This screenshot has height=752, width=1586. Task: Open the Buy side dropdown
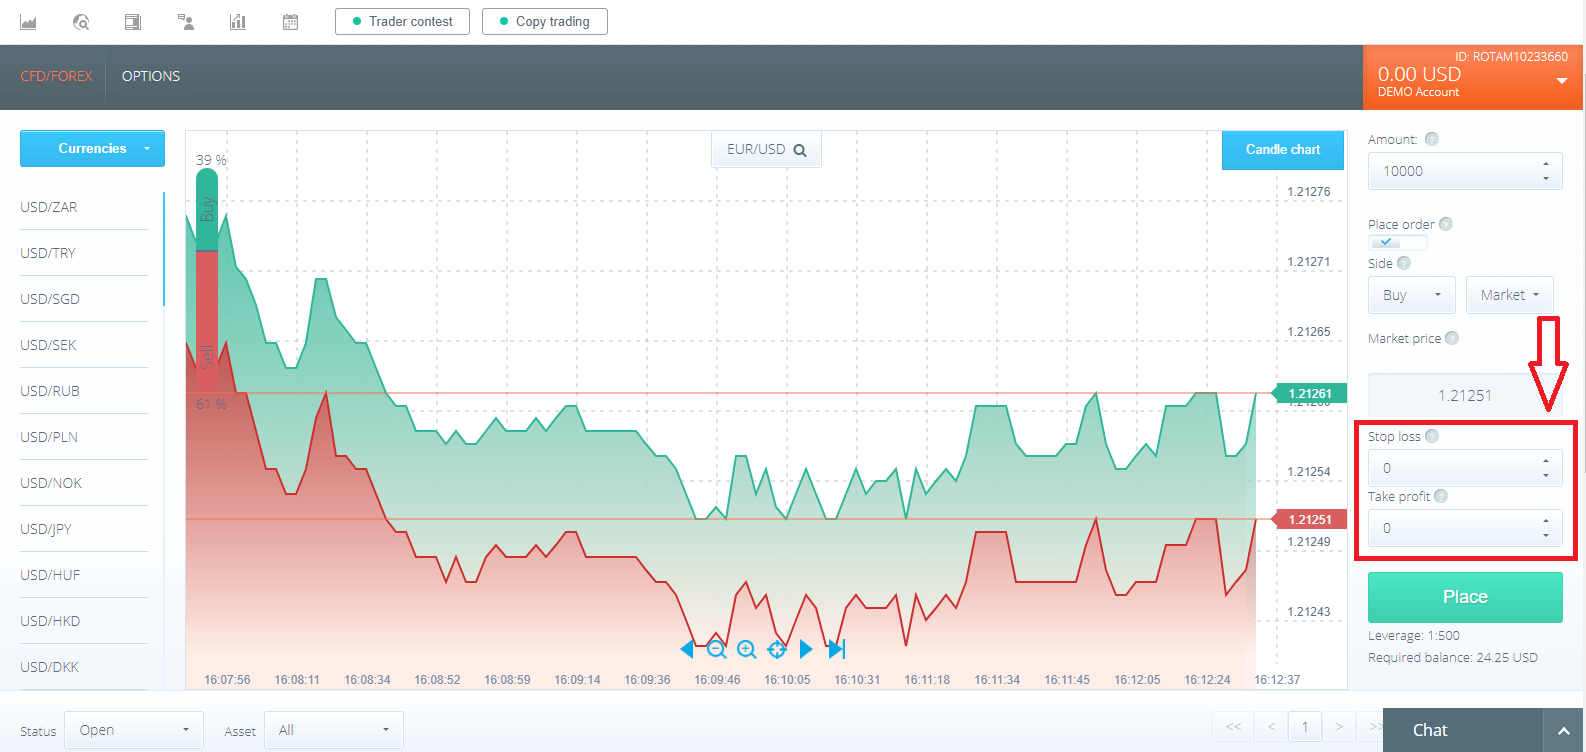[1411, 295]
